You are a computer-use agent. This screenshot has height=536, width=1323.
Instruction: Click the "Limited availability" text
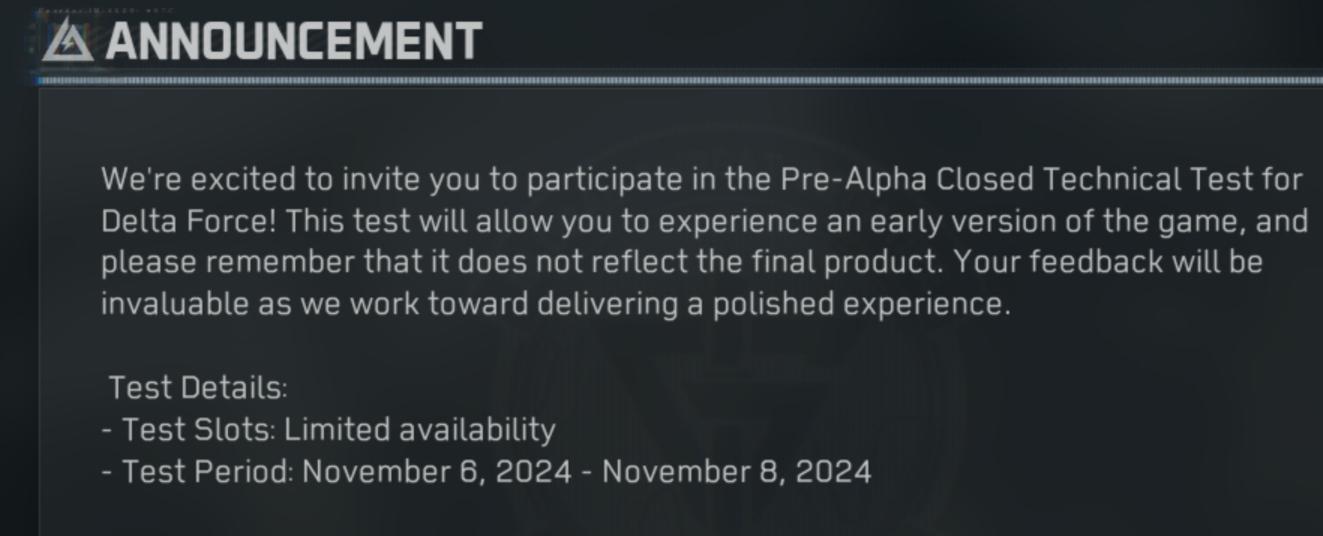click(x=420, y=429)
